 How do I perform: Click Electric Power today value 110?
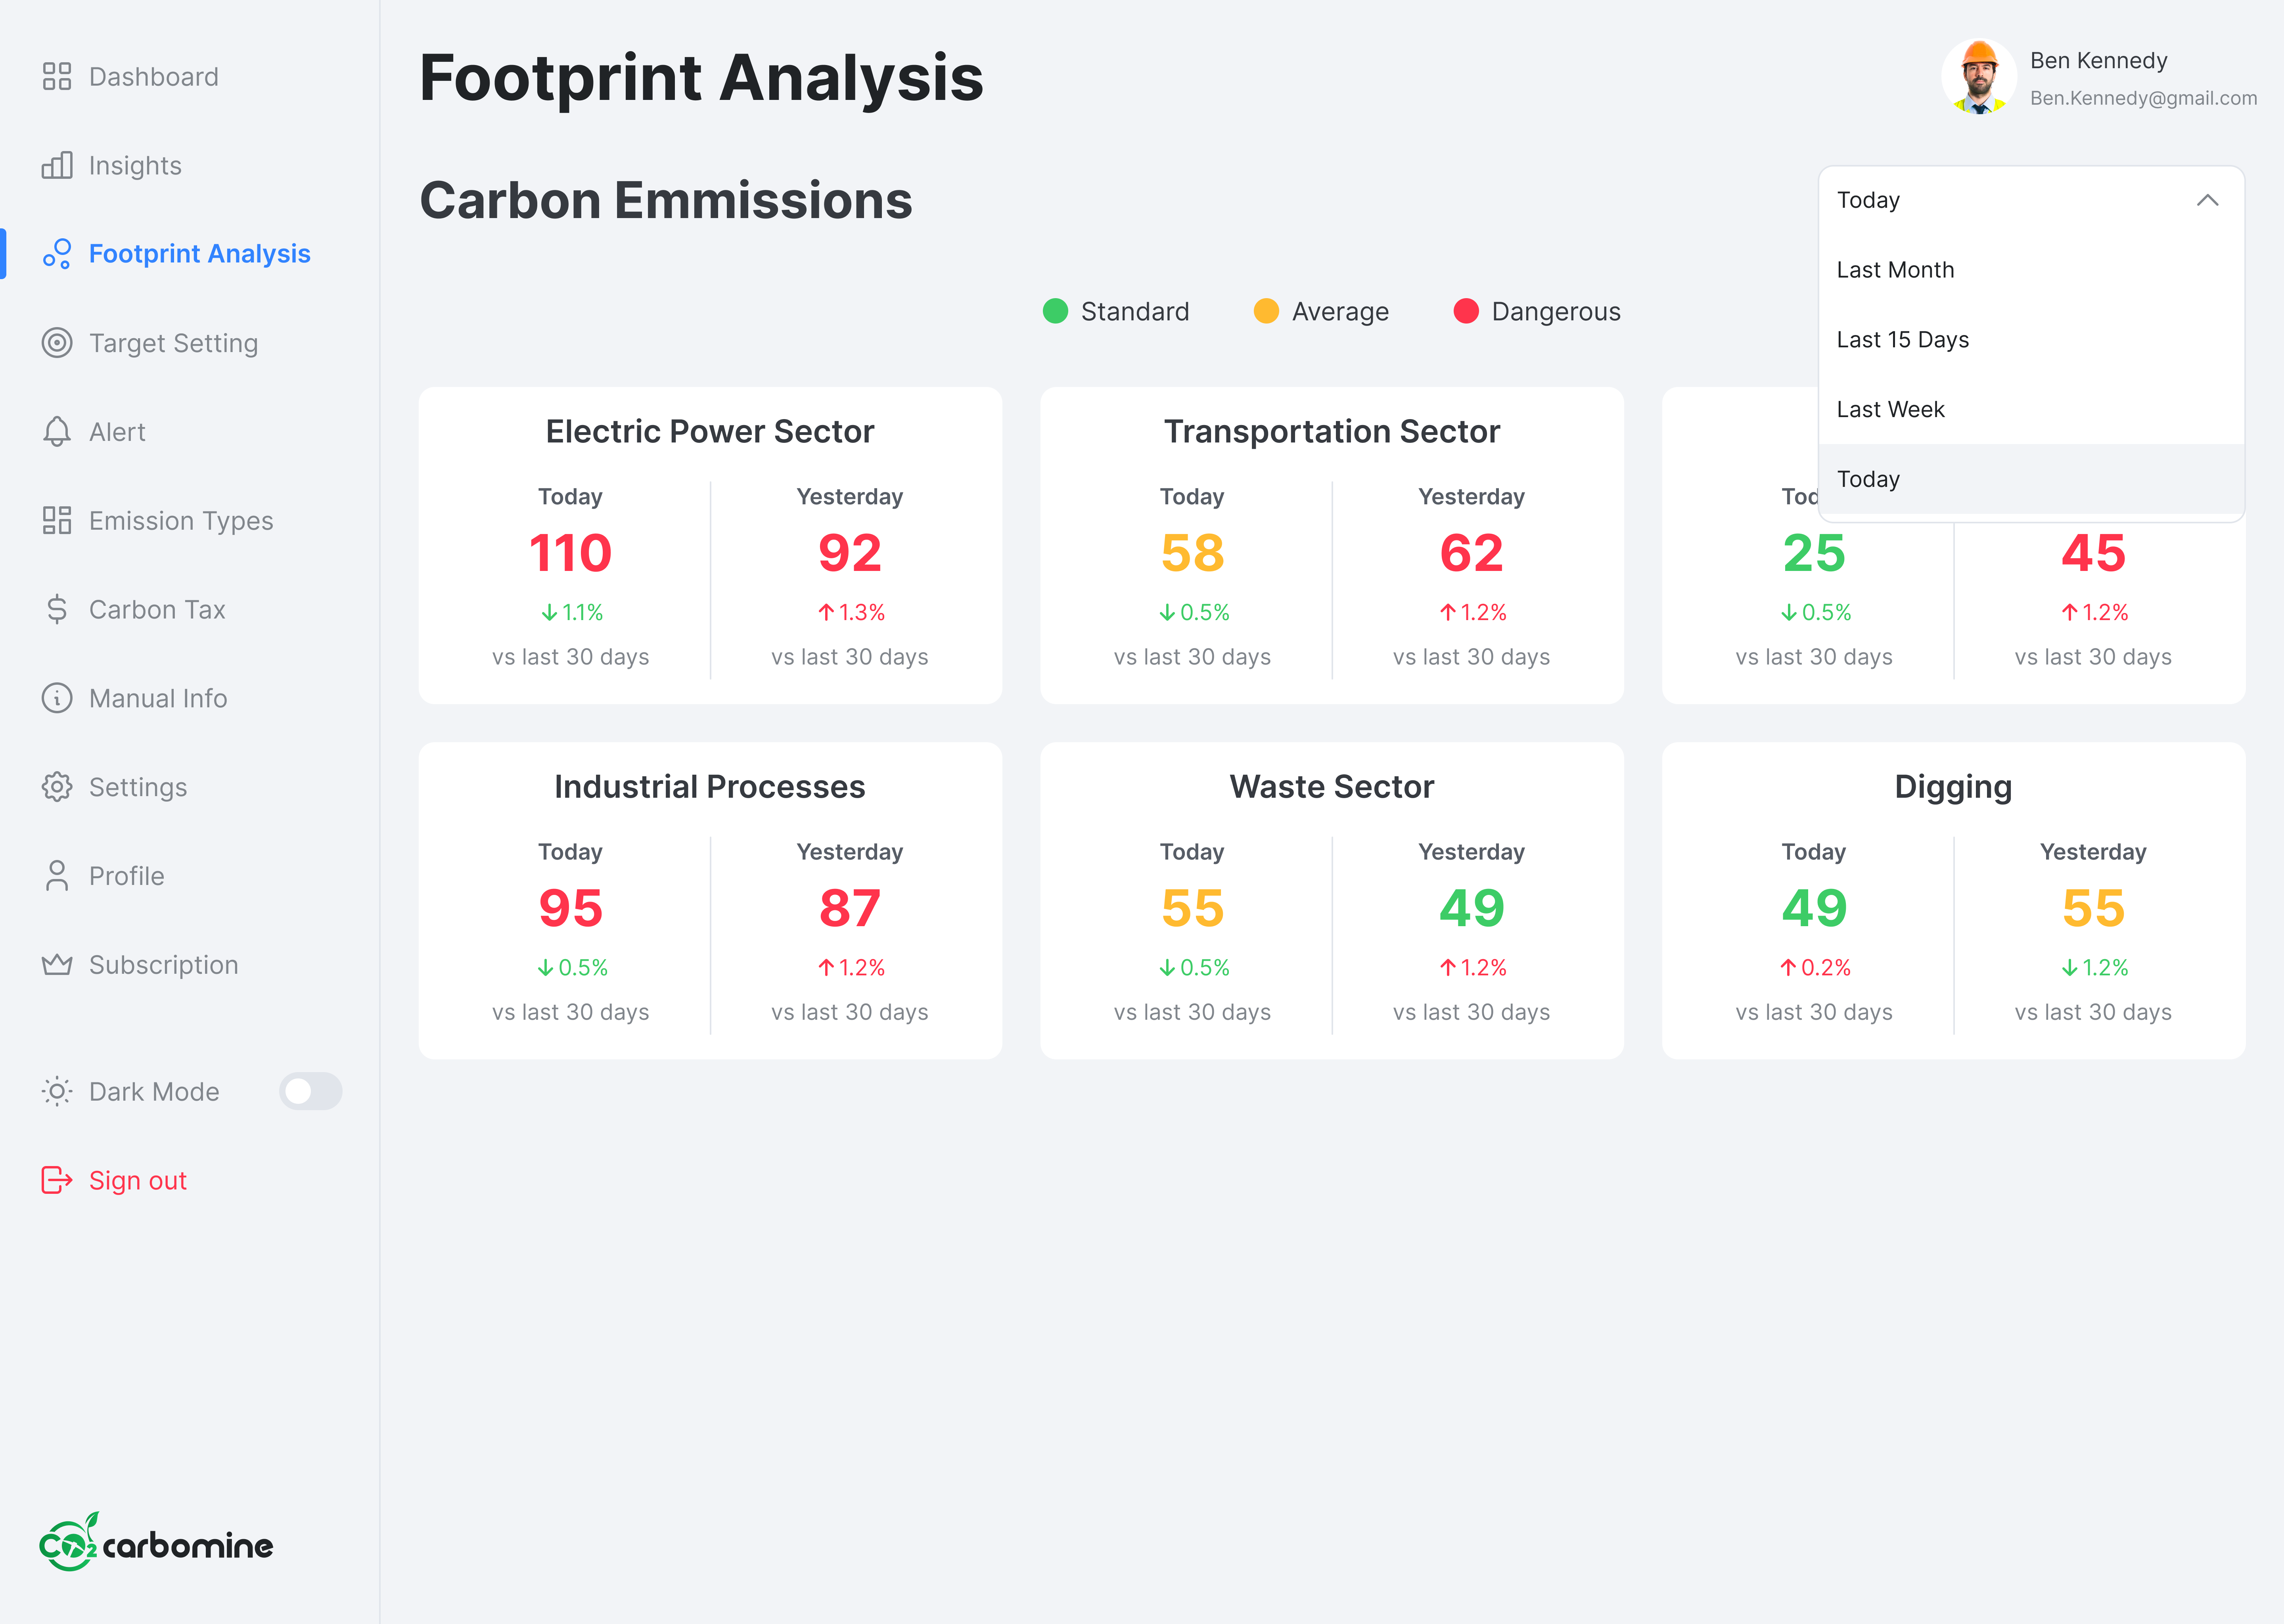click(570, 553)
